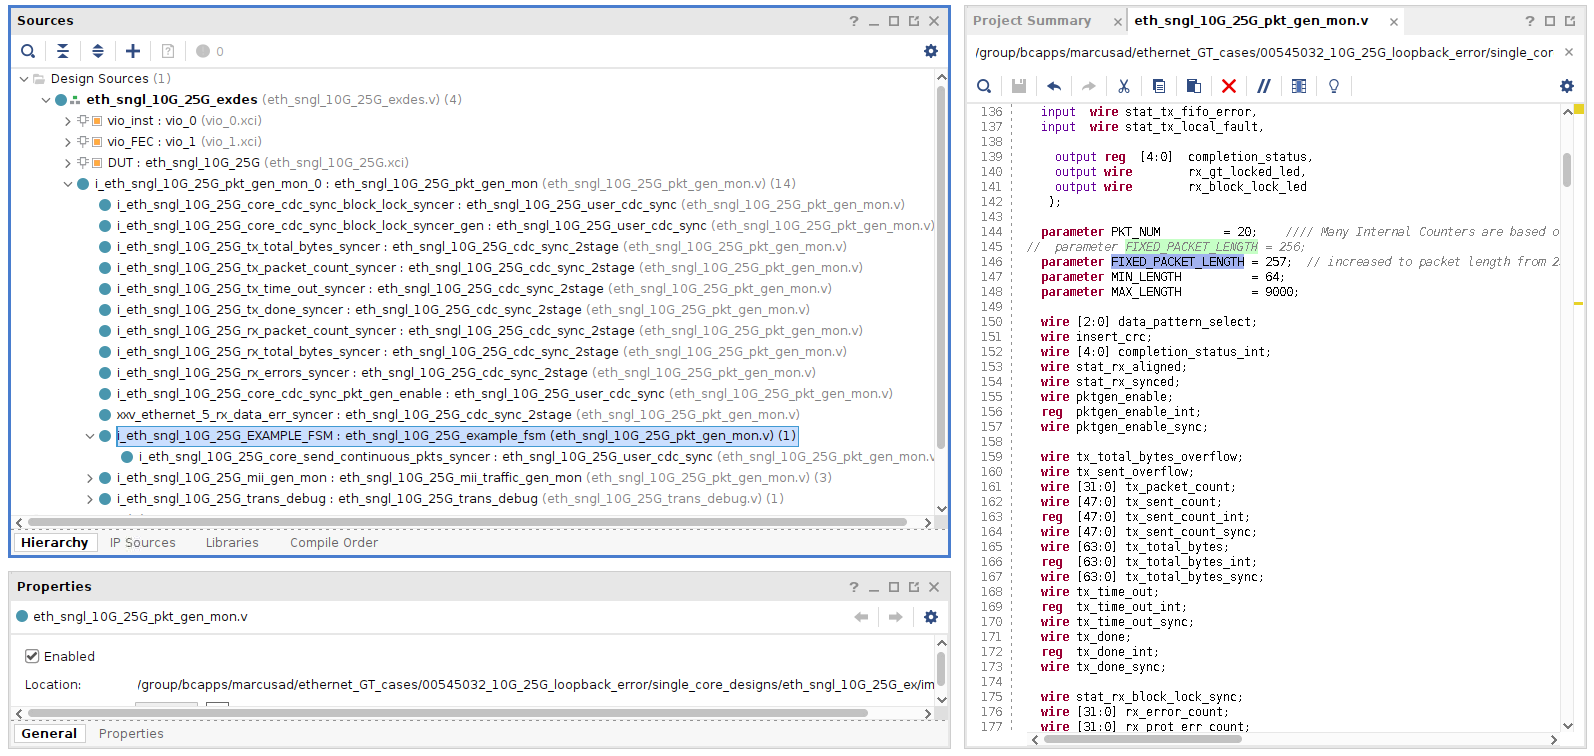Open language templates lightbulb icon
Screen dimensions: 1594x756
[x=1333, y=86]
